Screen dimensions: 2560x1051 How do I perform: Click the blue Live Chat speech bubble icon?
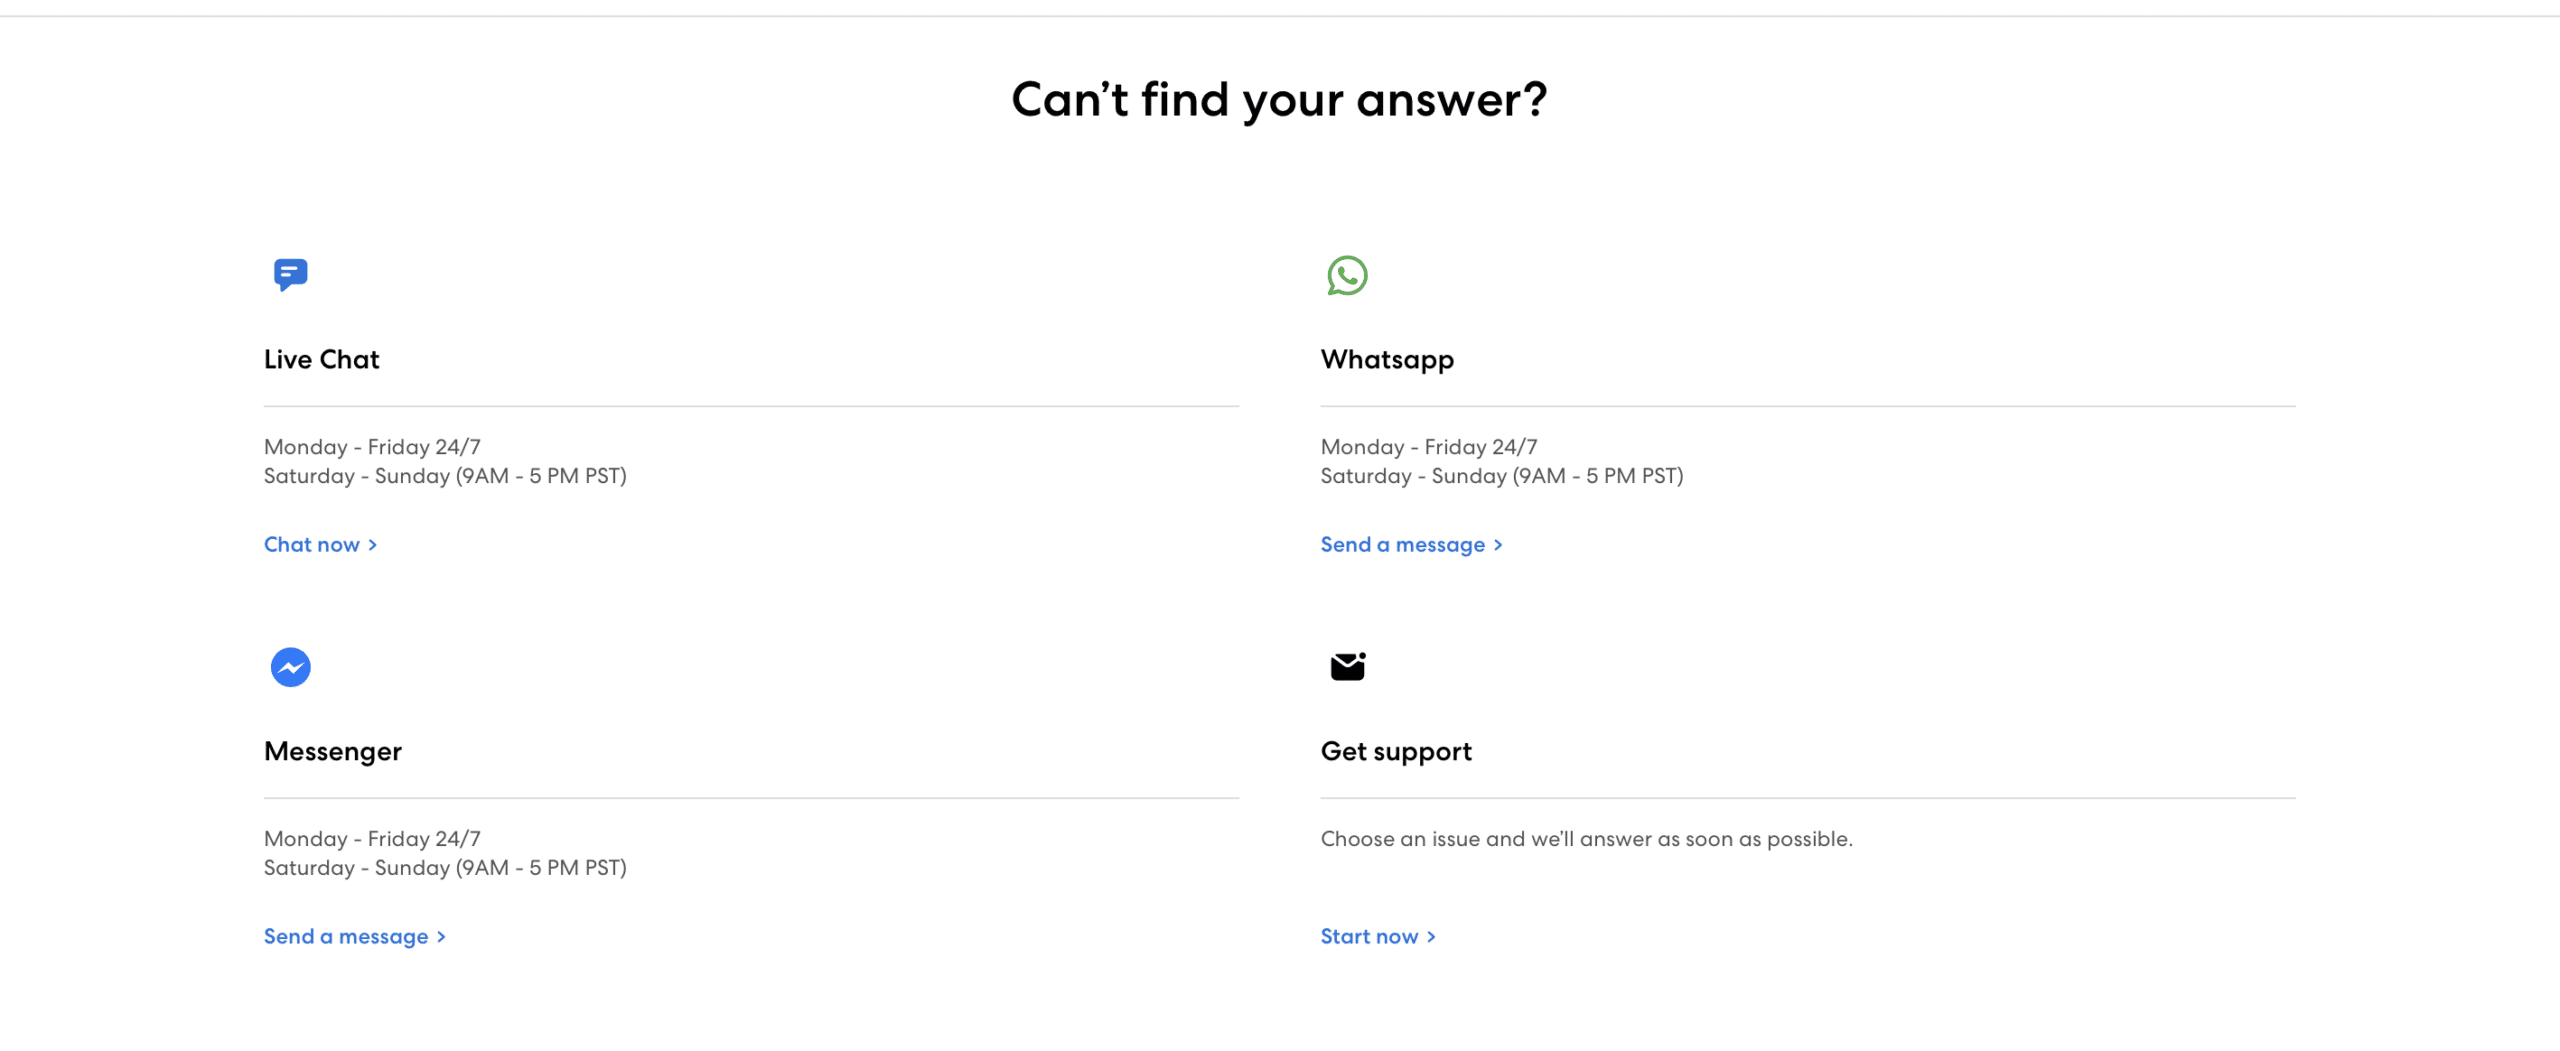291,274
